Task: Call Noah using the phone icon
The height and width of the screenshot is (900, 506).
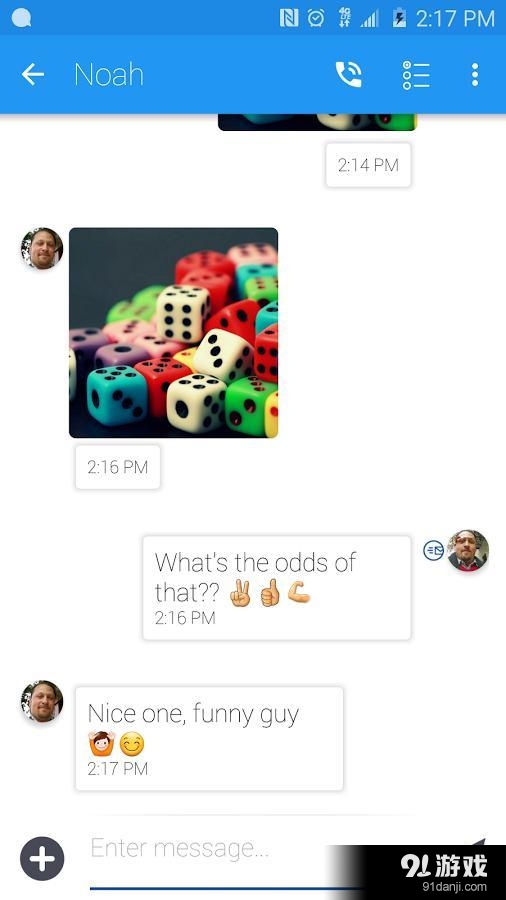Action: [348, 74]
